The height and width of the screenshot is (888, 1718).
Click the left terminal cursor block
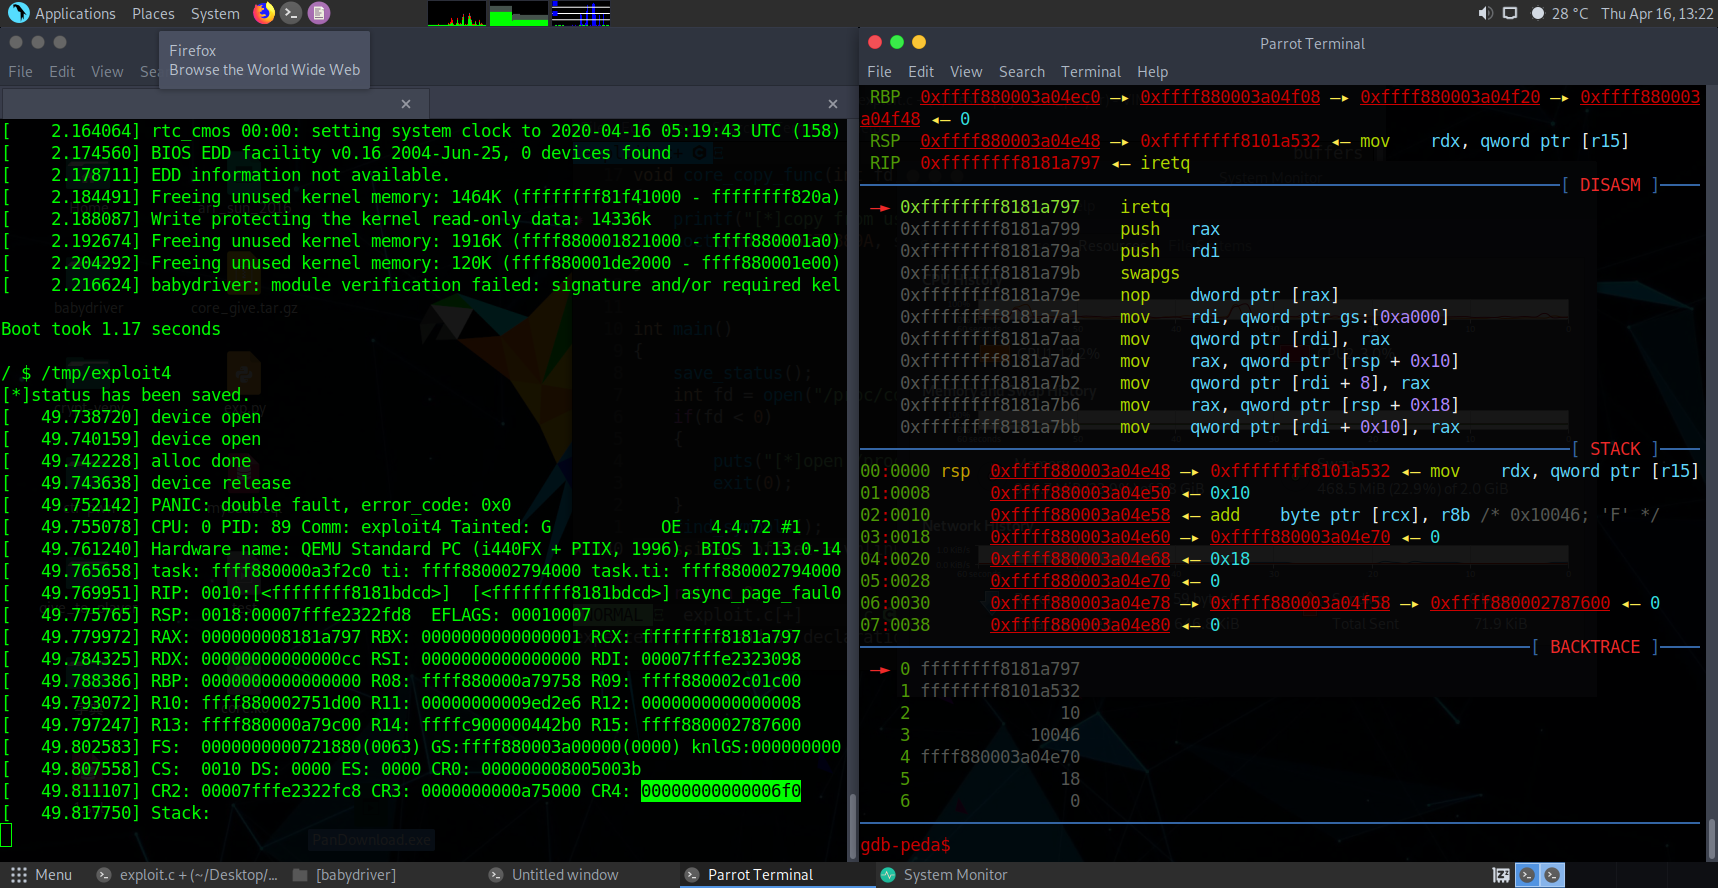point(6,835)
